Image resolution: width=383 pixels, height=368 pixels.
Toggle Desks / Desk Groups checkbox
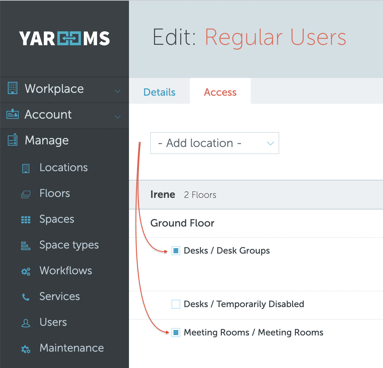(x=176, y=251)
